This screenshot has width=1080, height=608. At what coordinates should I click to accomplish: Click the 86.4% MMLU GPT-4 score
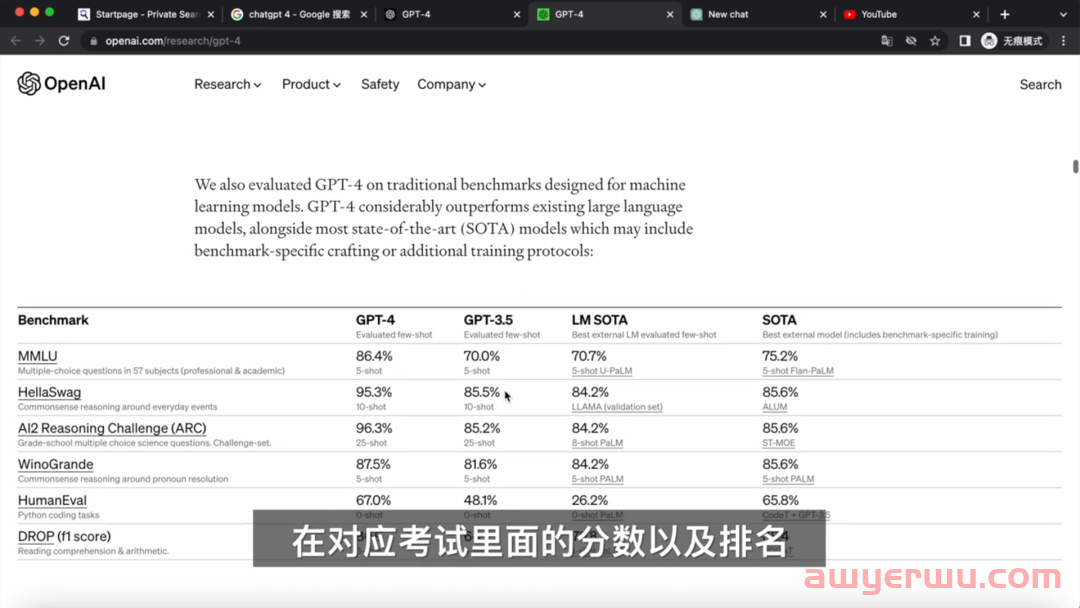click(x=373, y=356)
